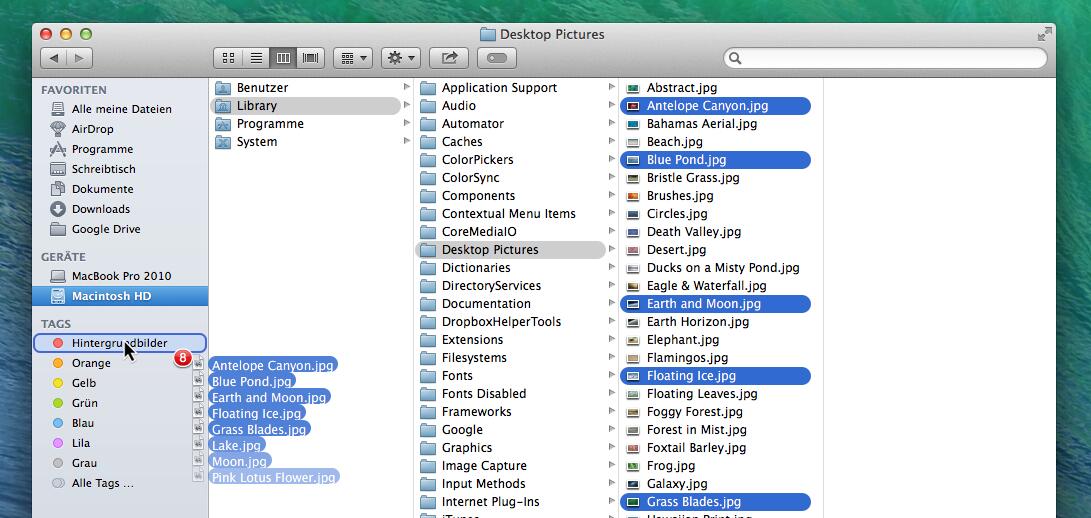Screen dimensions: 1091x518
Task: Switch to icon view
Action: click(x=228, y=58)
